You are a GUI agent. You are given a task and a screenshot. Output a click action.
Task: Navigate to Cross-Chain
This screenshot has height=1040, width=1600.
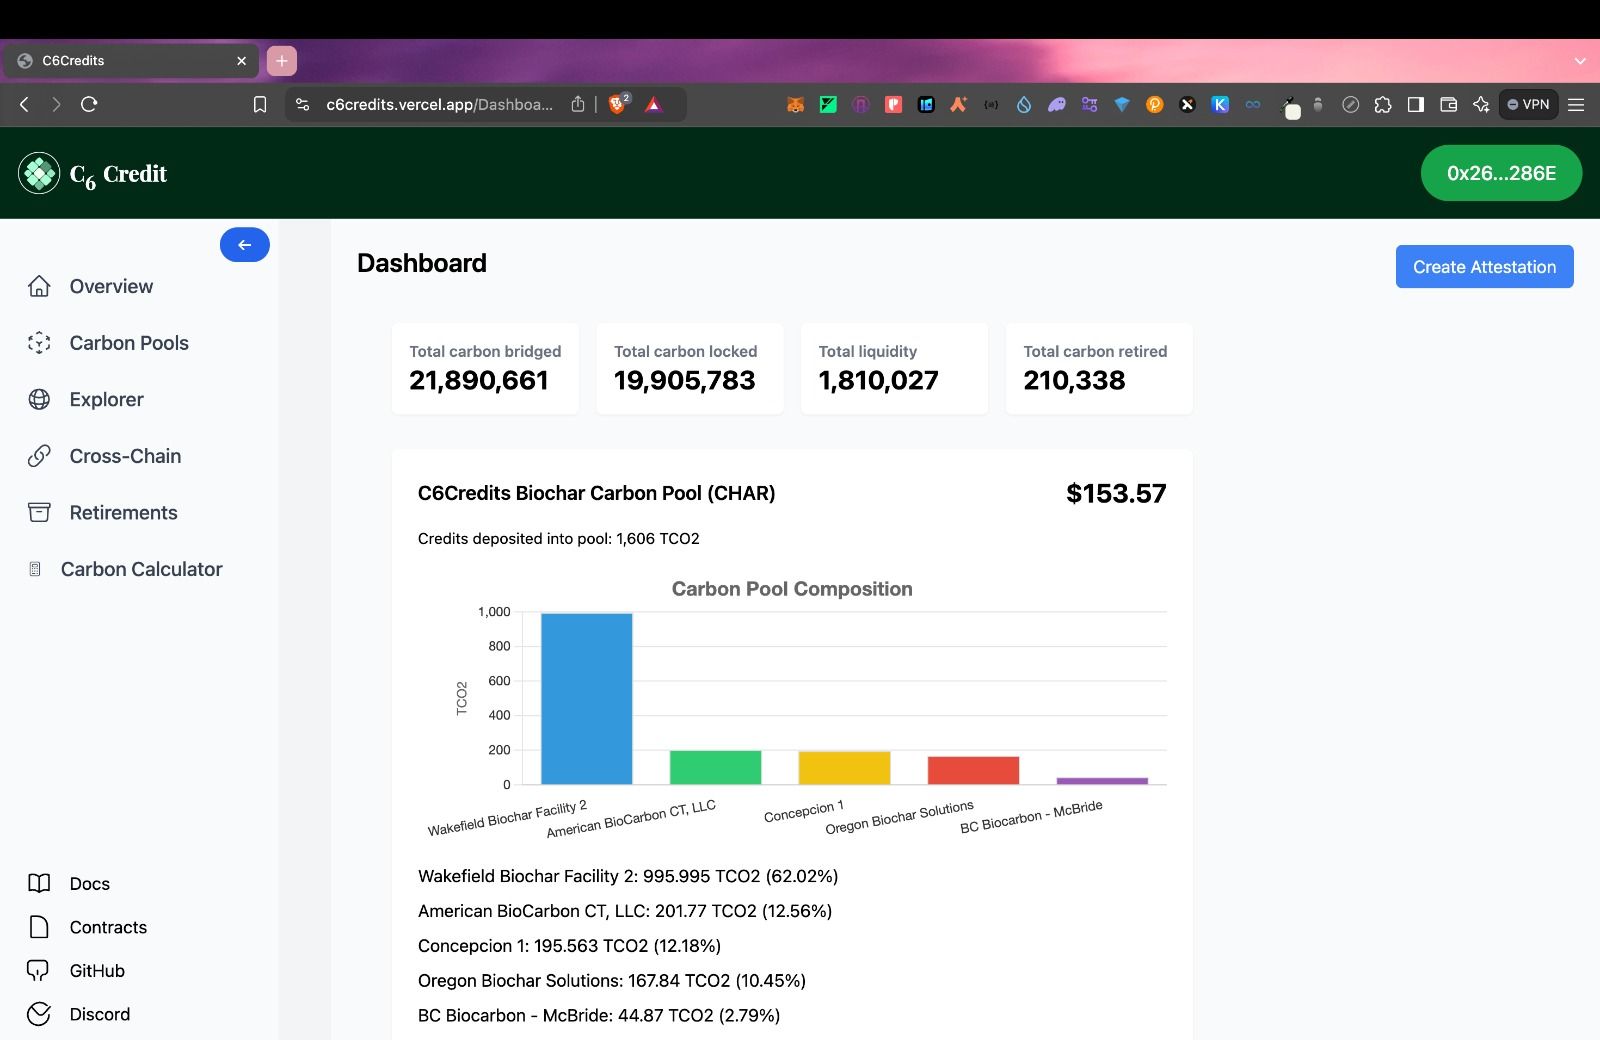click(x=125, y=456)
